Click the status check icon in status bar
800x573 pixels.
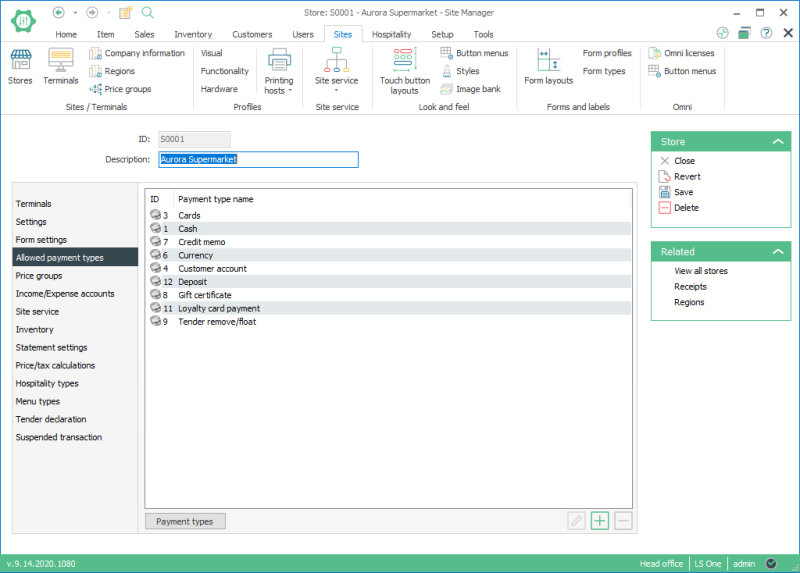pyautogui.click(x=771, y=563)
